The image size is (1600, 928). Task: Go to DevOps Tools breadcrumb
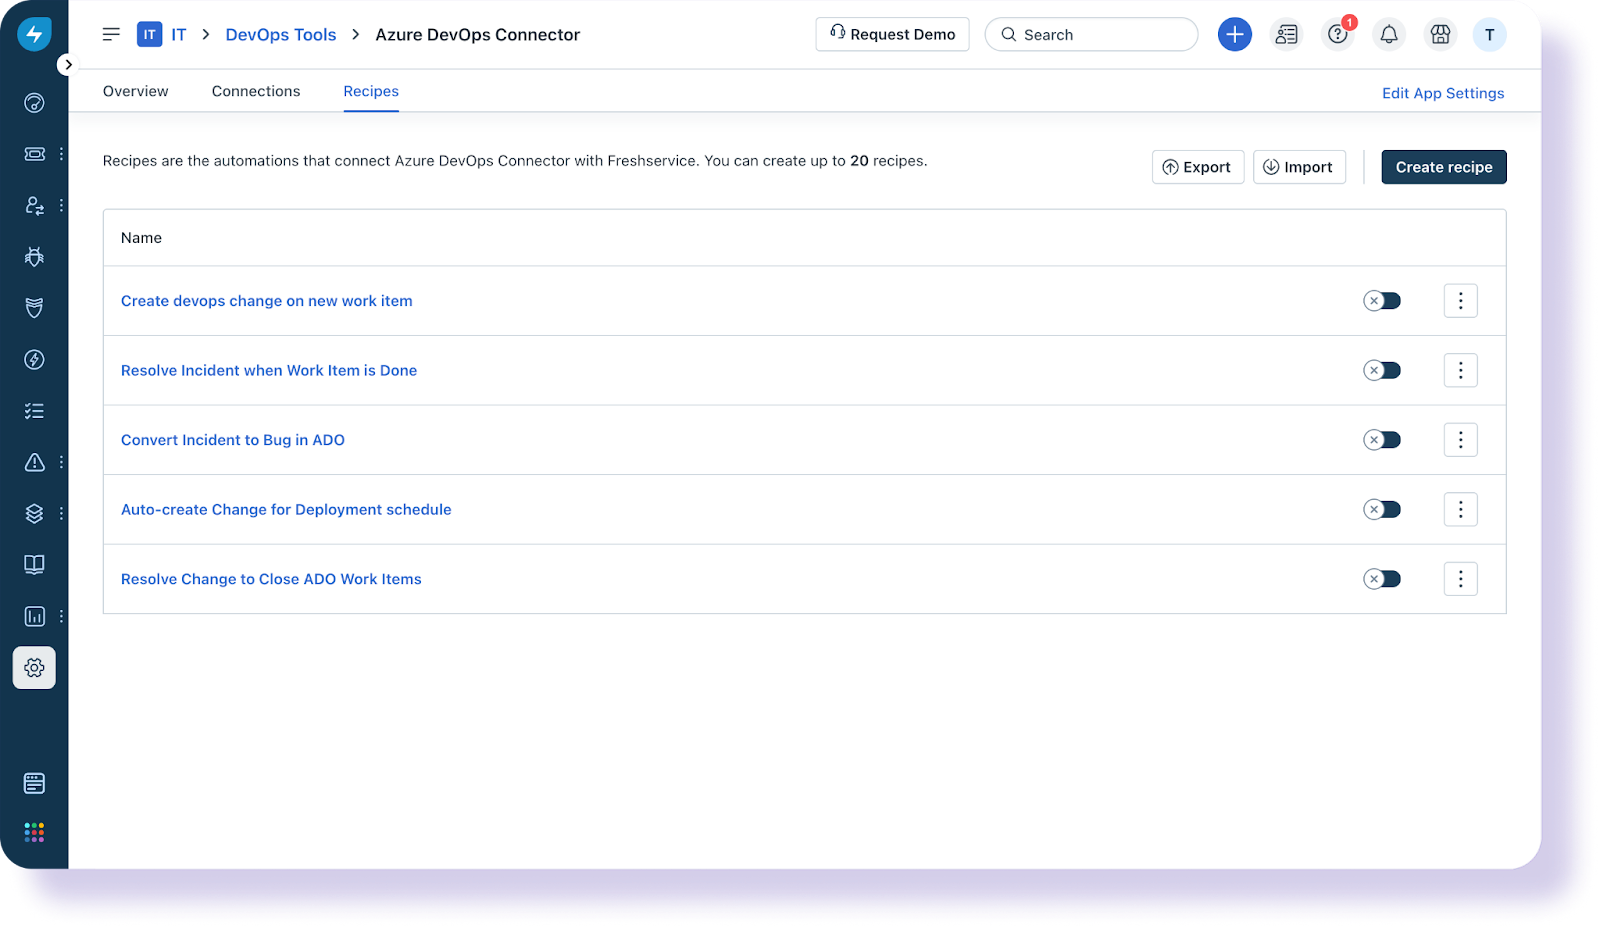281,34
